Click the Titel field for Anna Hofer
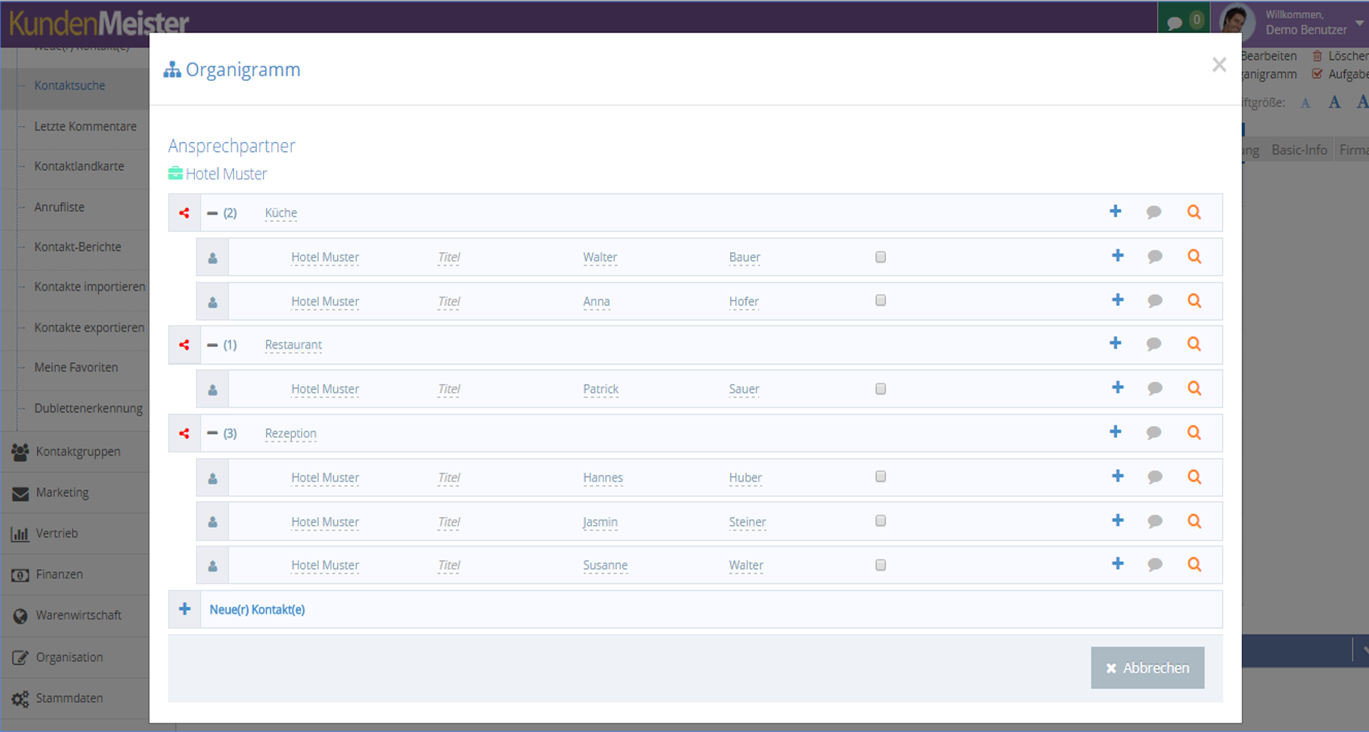This screenshot has width=1369, height=732. pyautogui.click(x=449, y=302)
